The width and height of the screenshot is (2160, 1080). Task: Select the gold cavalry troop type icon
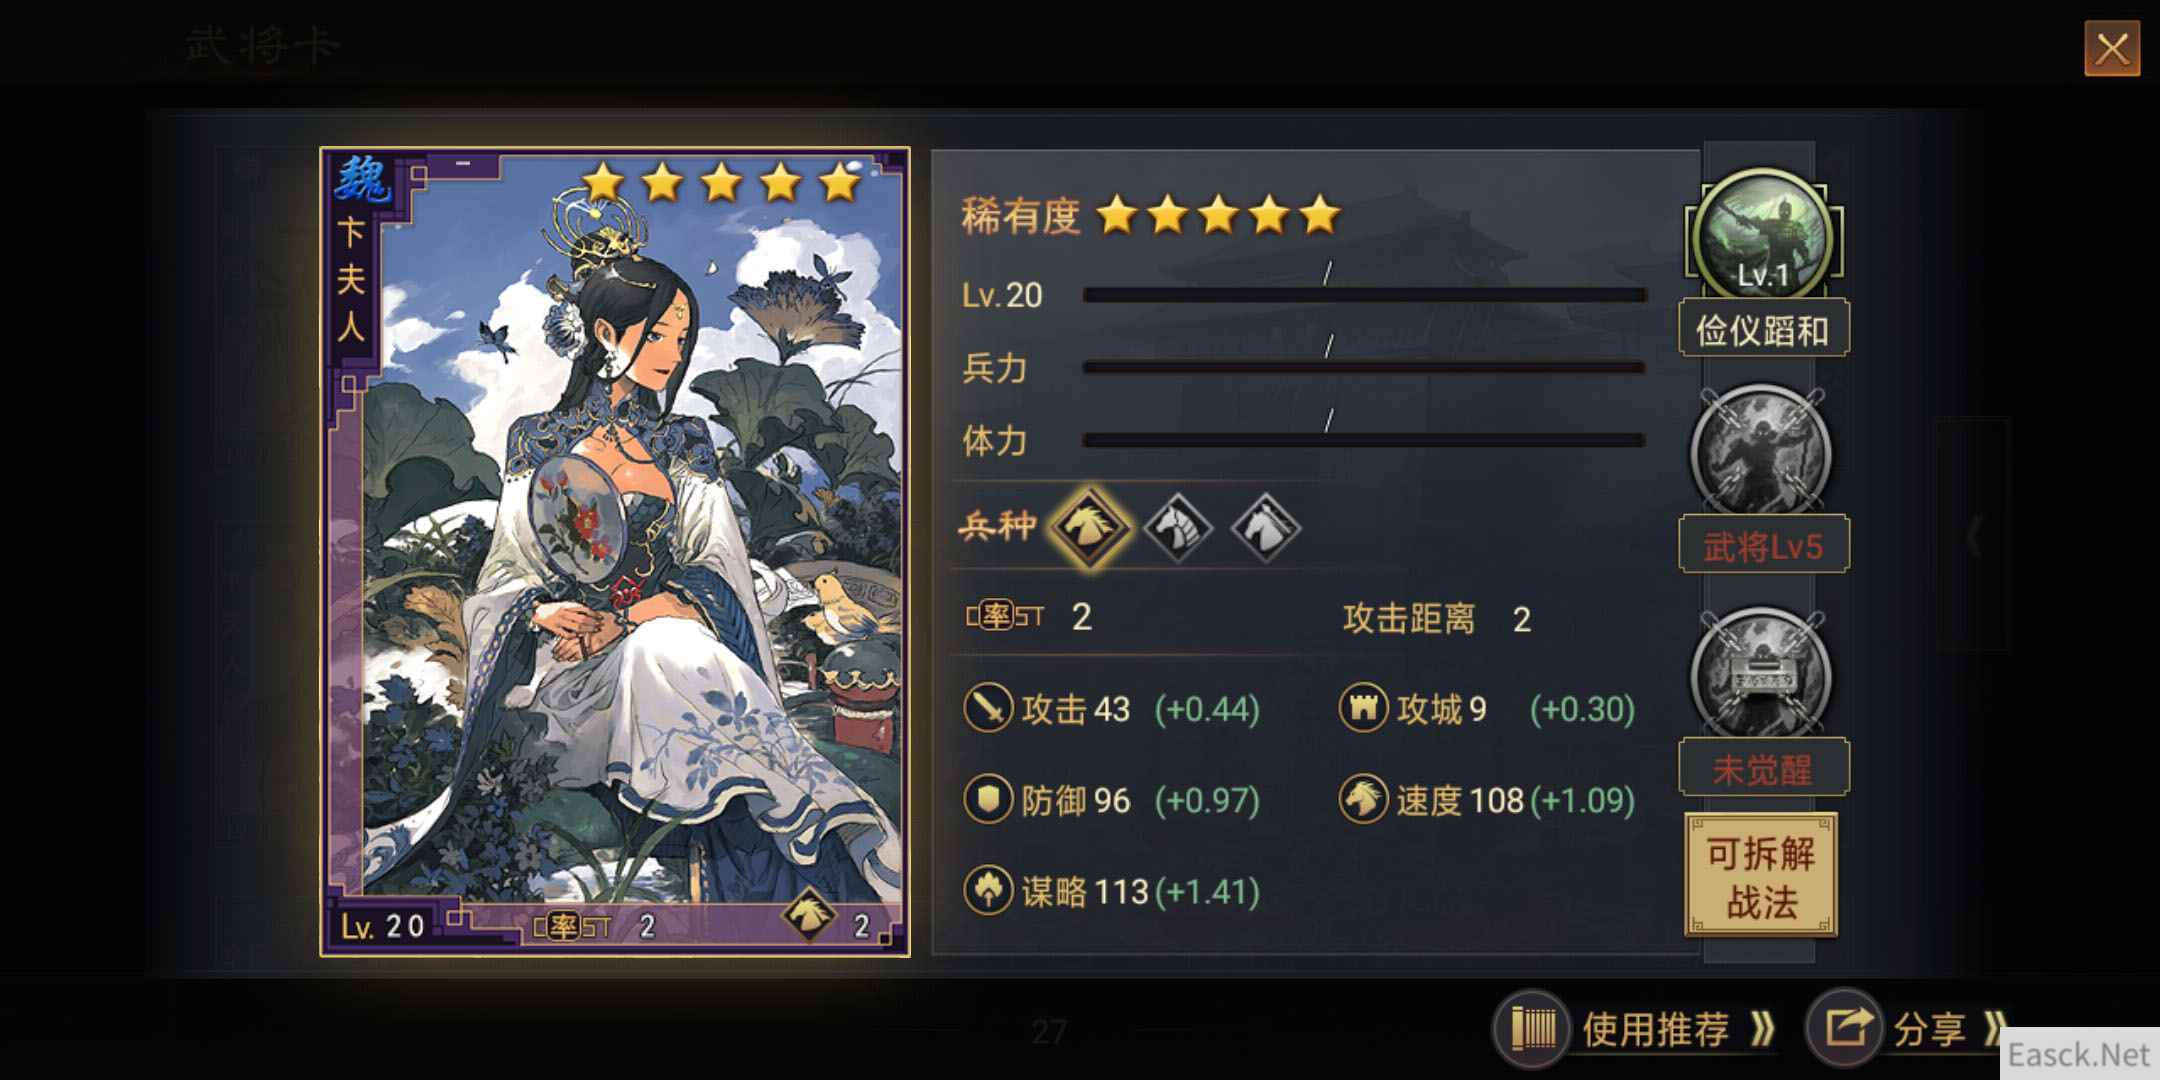[x=1089, y=526]
